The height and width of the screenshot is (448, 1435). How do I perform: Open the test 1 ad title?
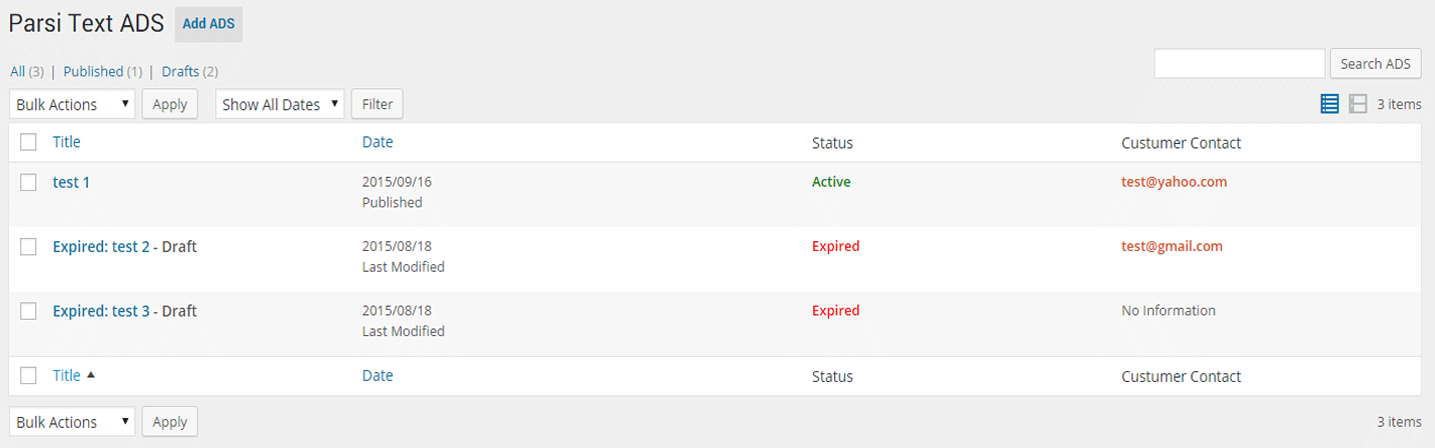click(71, 182)
